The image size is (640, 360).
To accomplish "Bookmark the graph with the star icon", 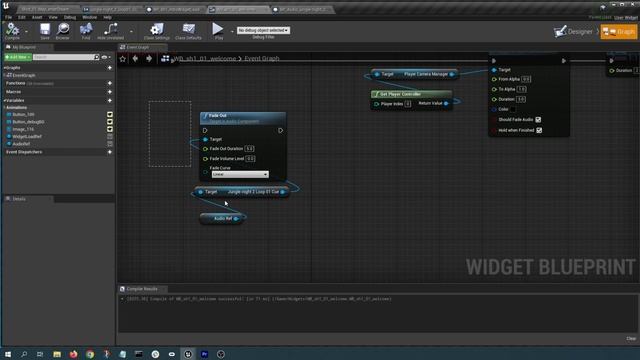I will (122, 59).
